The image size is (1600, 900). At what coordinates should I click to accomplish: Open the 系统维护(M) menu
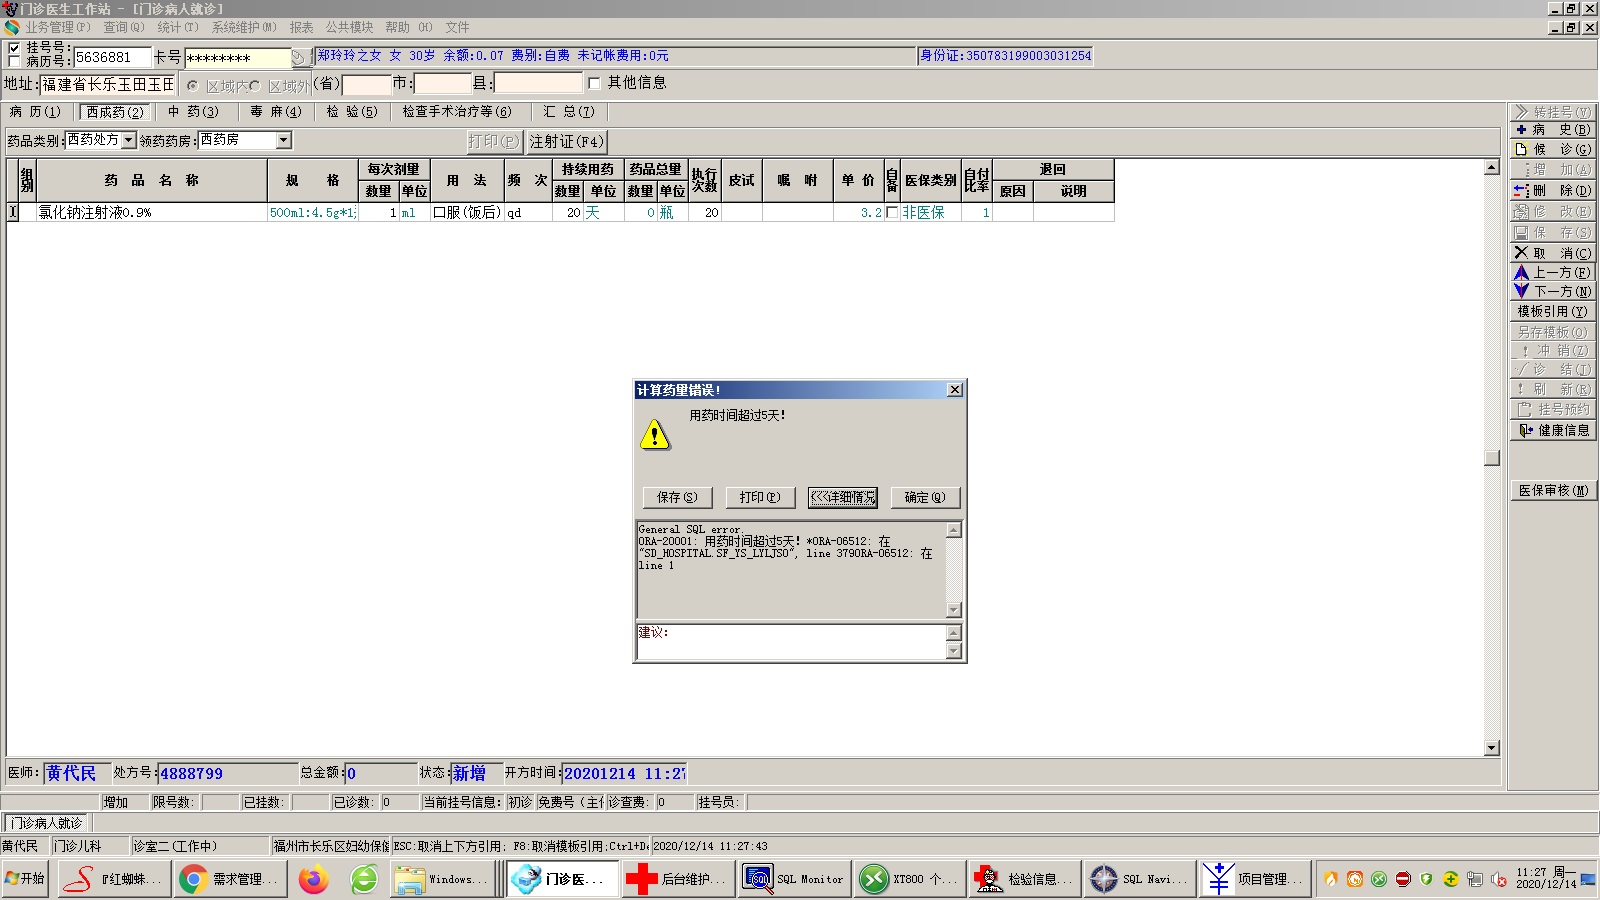(x=244, y=27)
